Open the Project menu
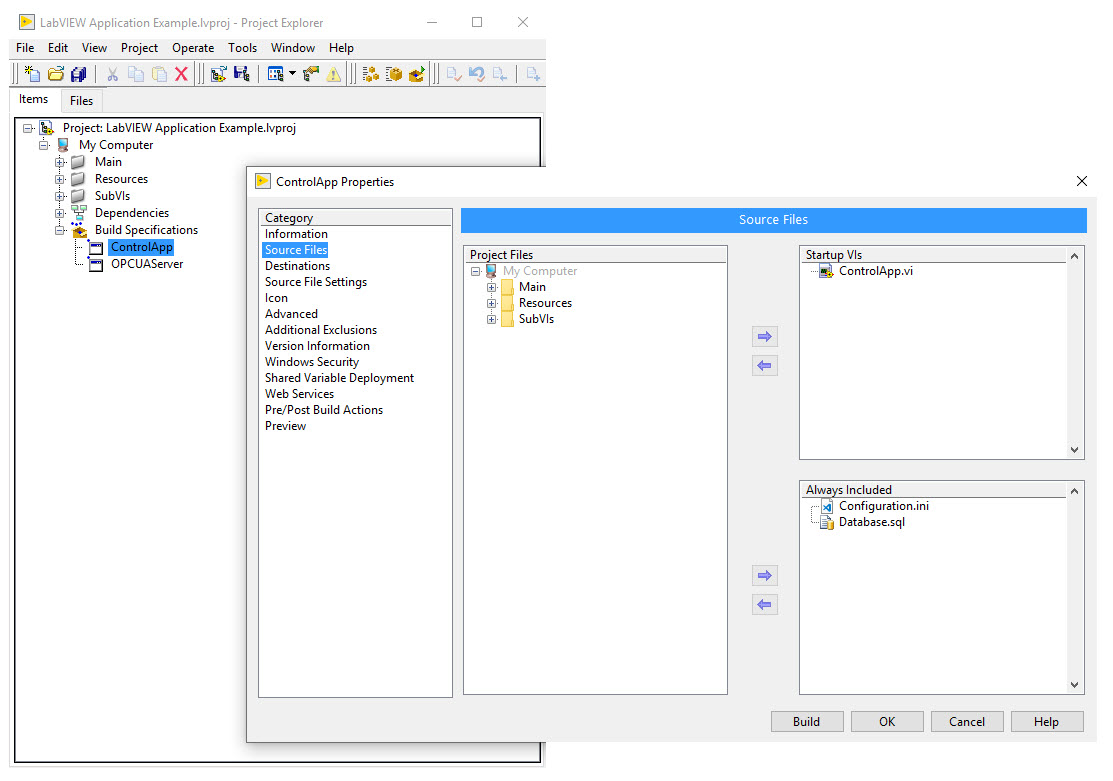 tap(139, 48)
